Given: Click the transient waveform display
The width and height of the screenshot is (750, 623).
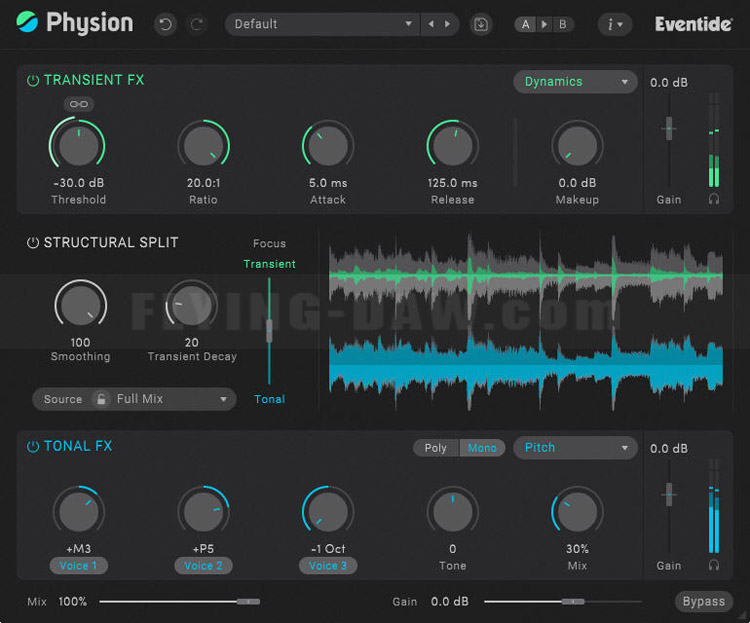Looking at the screenshot, I should pyautogui.click(x=526, y=276).
